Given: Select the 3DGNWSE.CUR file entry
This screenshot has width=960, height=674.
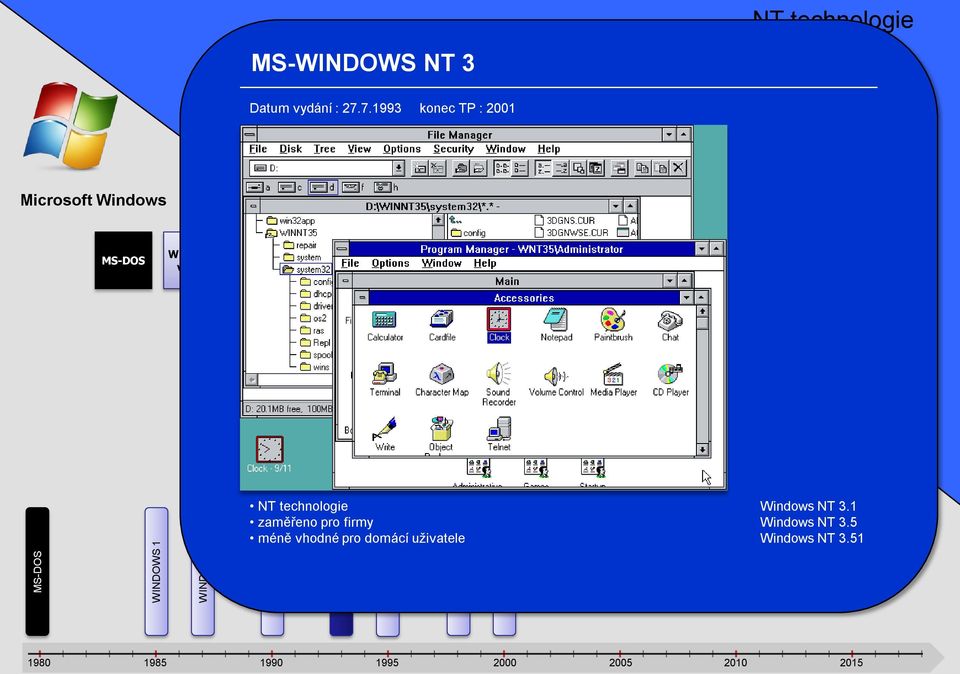Looking at the screenshot, I should pyautogui.click(x=571, y=233).
